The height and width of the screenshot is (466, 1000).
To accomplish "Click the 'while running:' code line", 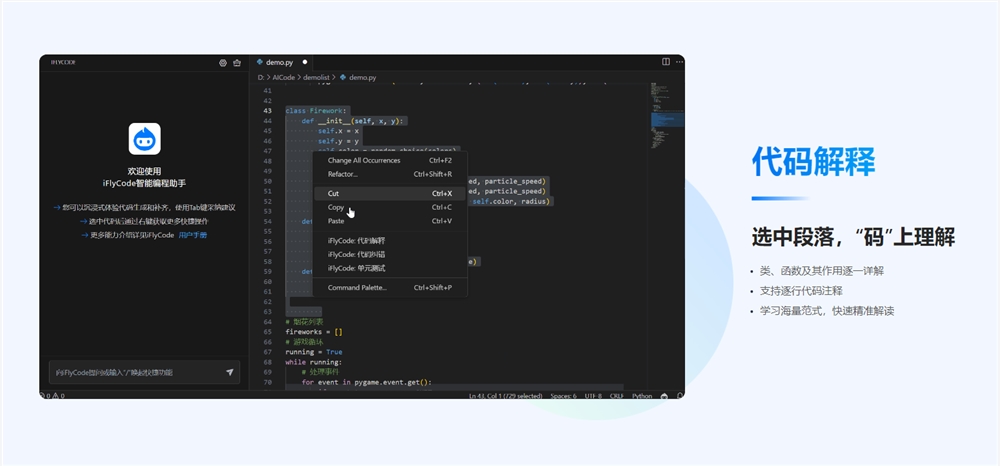I will [314, 362].
